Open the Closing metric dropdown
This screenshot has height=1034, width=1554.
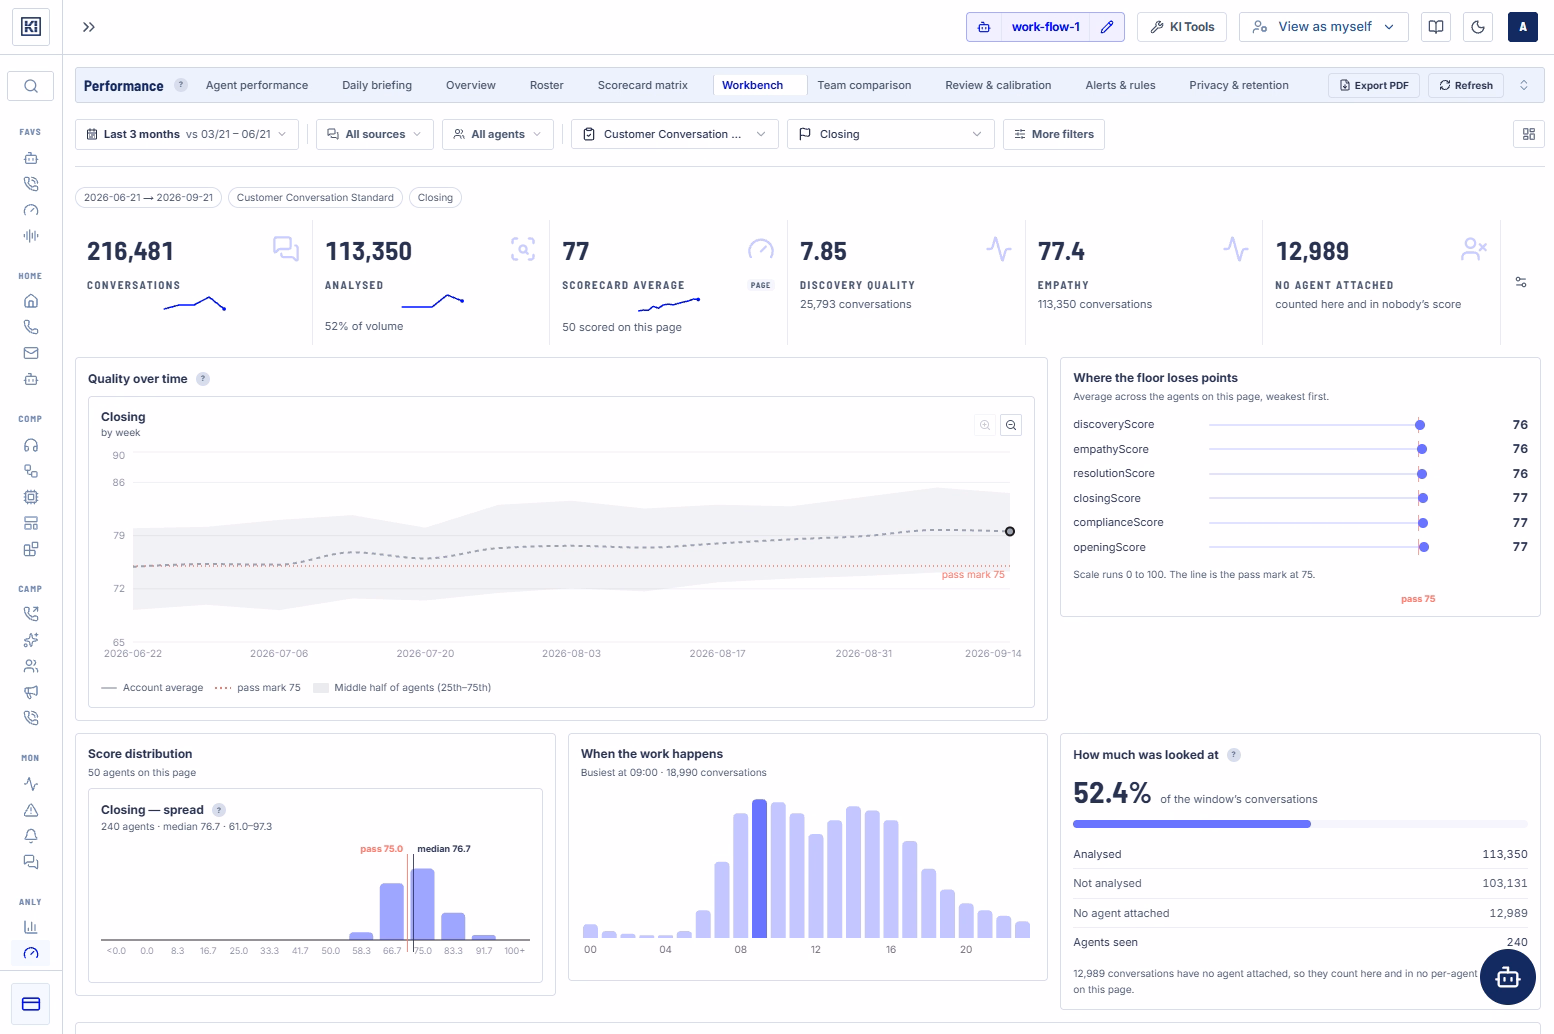[x=891, y=134]
